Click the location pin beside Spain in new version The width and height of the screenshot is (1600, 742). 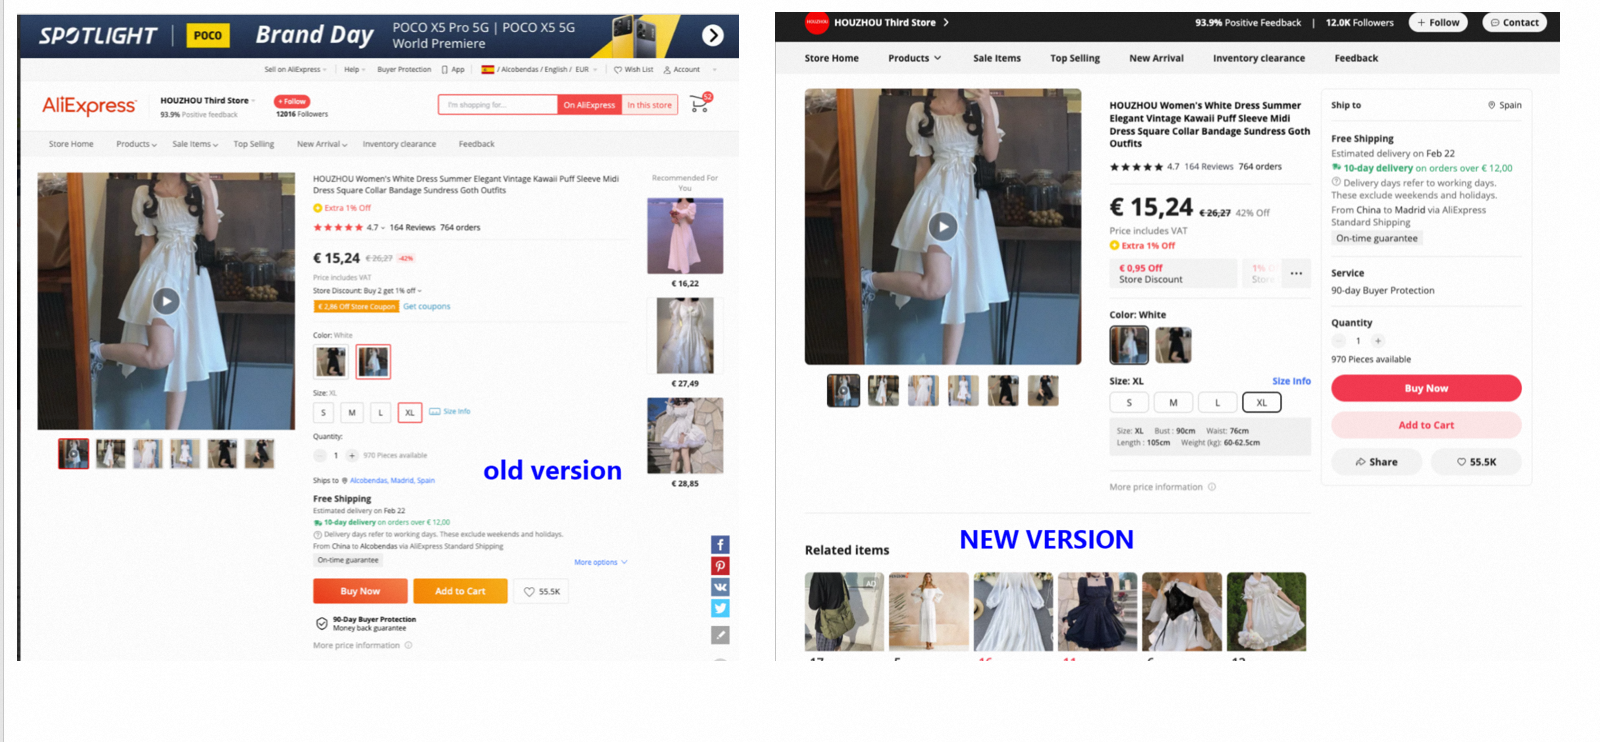point(1491,105)
